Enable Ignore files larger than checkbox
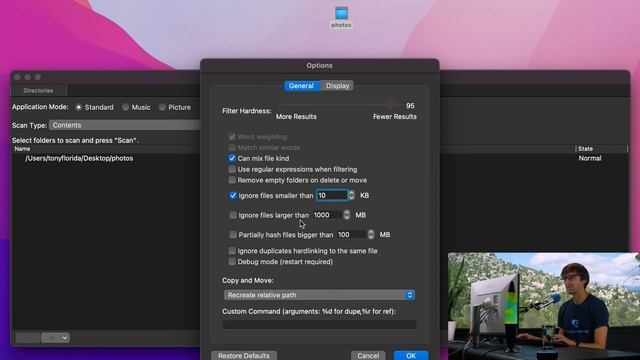 pos(233,215)
